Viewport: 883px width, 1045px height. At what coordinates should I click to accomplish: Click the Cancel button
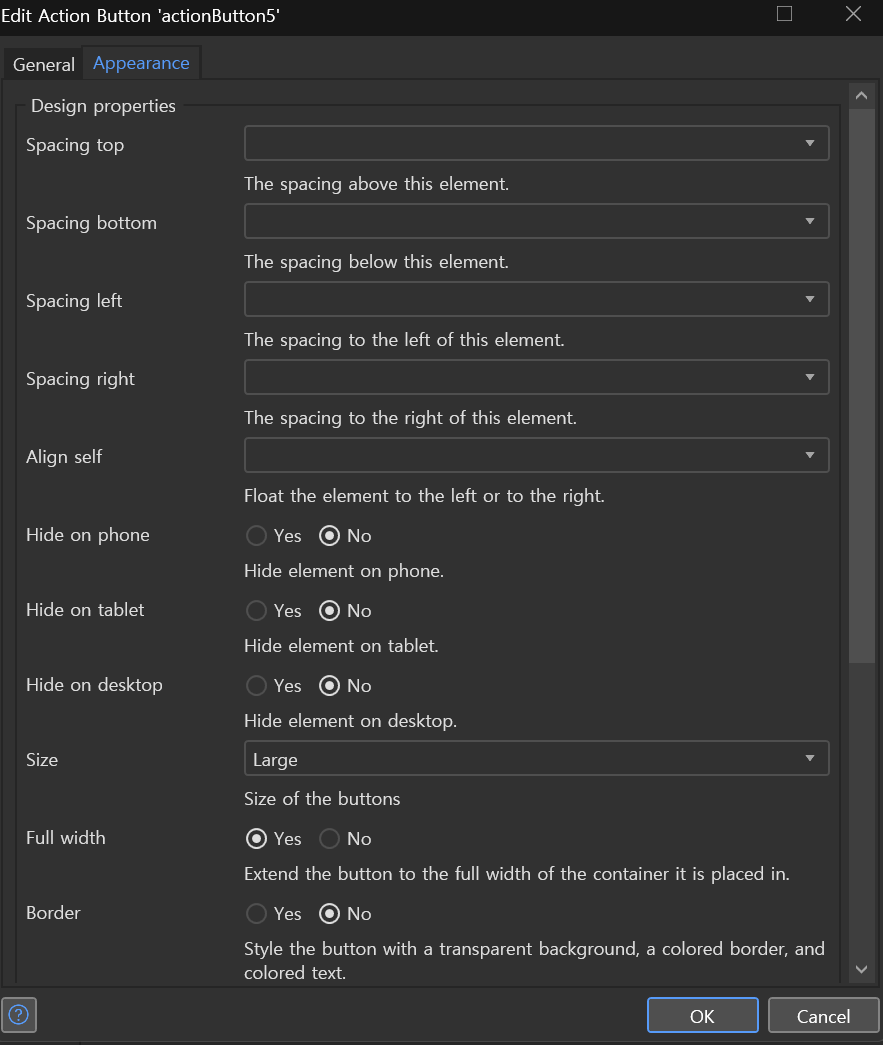tap(823, 1015)
